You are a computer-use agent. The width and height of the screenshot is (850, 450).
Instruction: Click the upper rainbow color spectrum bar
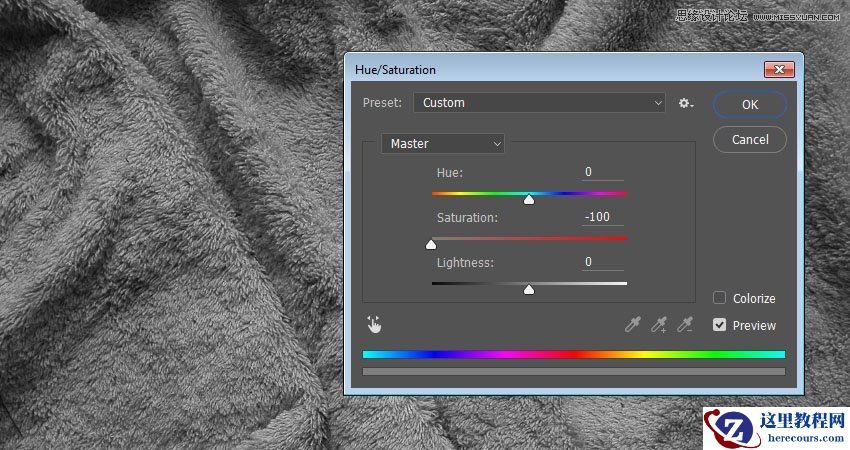coord(573,354)
